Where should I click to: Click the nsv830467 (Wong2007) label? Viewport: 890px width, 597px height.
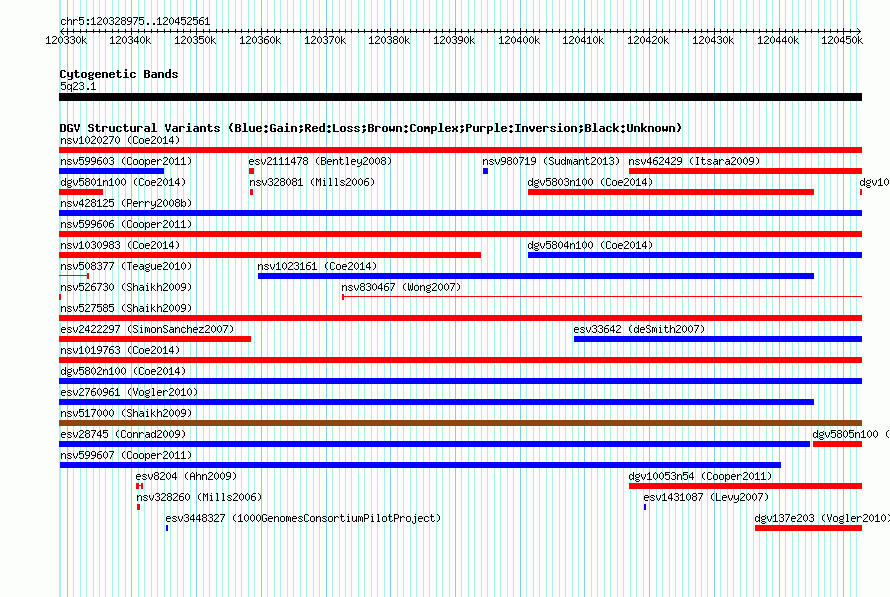point(401,287)
